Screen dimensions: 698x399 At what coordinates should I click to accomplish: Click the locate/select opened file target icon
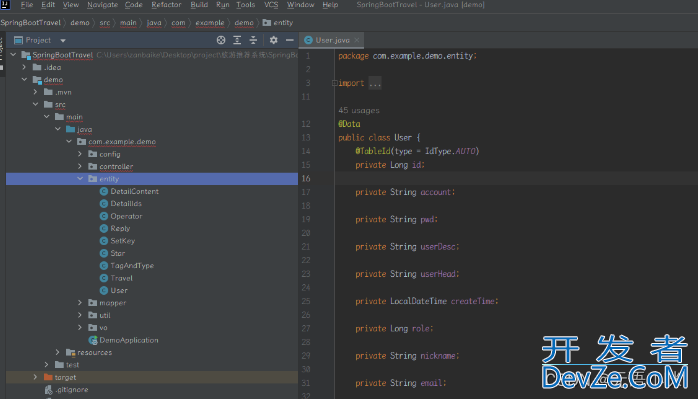[221, 40]
